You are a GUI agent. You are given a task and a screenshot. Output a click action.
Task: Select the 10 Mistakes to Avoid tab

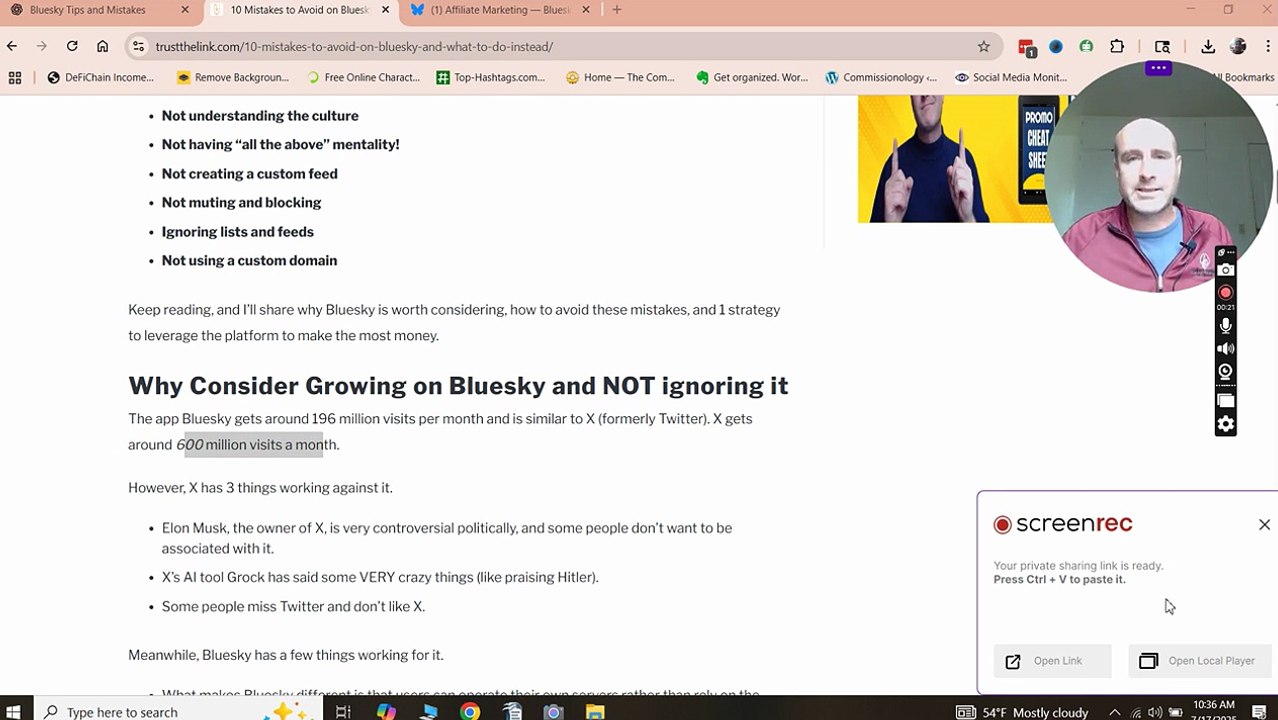[298, 10]
